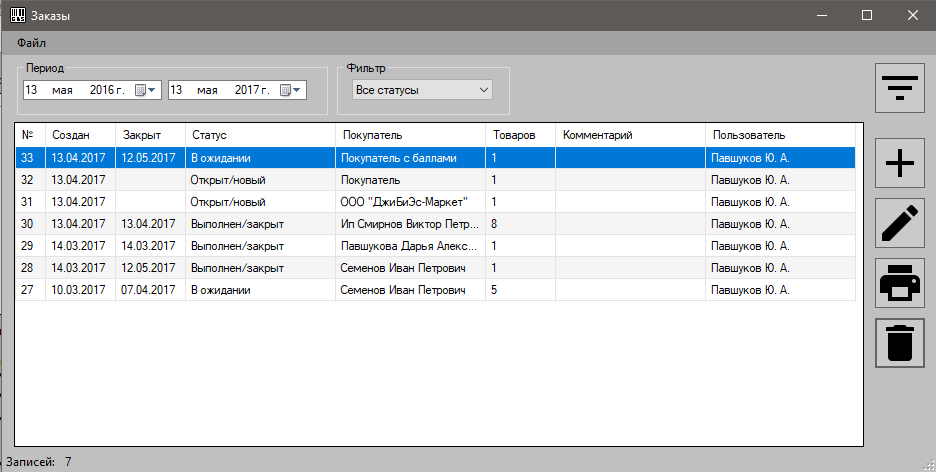The width and height of the screenshot is (936, 472).
Task: Print order using printer icon
Action: click(x=900, y=283)
